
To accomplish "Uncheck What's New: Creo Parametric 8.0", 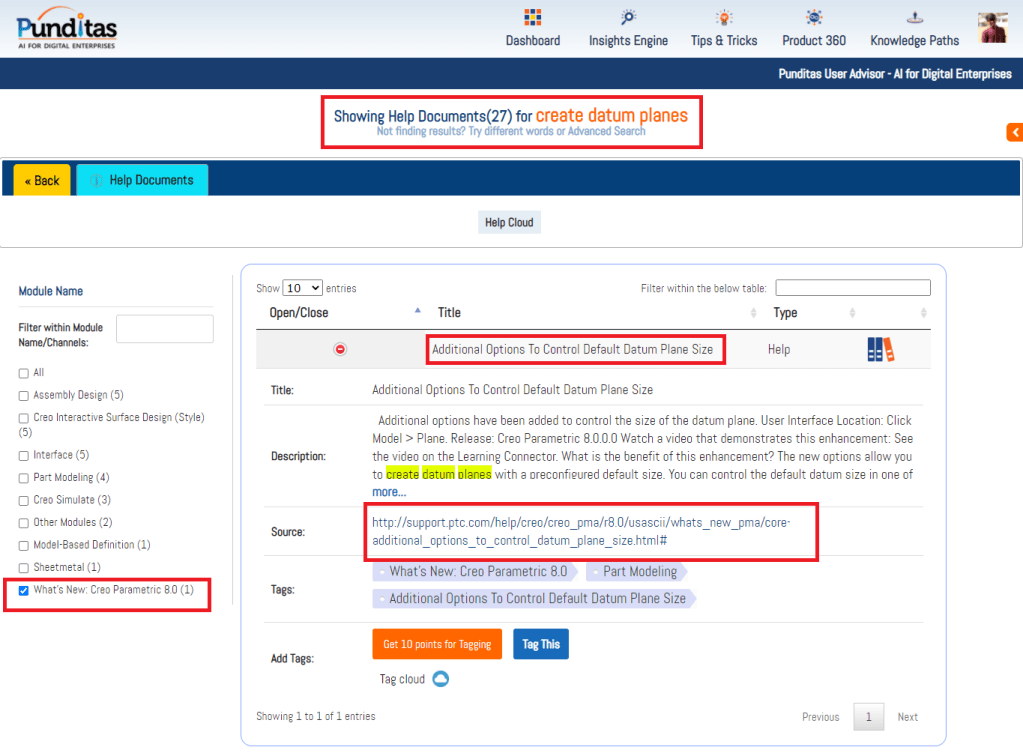I will 24,590.
